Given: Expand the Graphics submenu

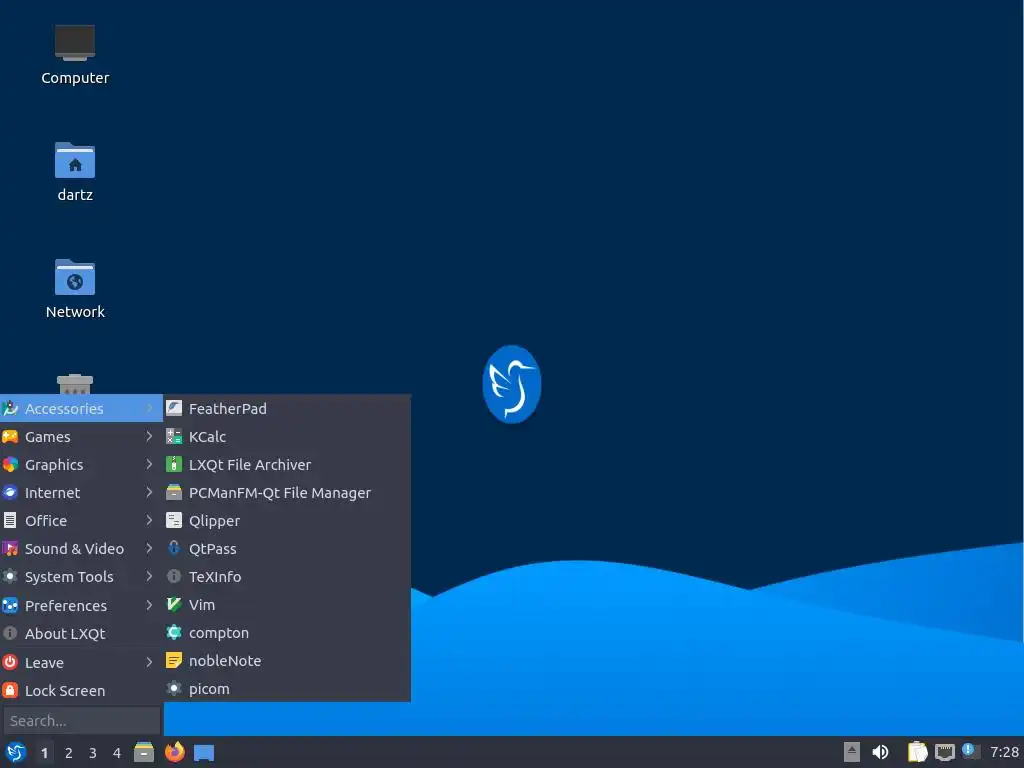Looking at the screenshot, I should tap(81, 465).
